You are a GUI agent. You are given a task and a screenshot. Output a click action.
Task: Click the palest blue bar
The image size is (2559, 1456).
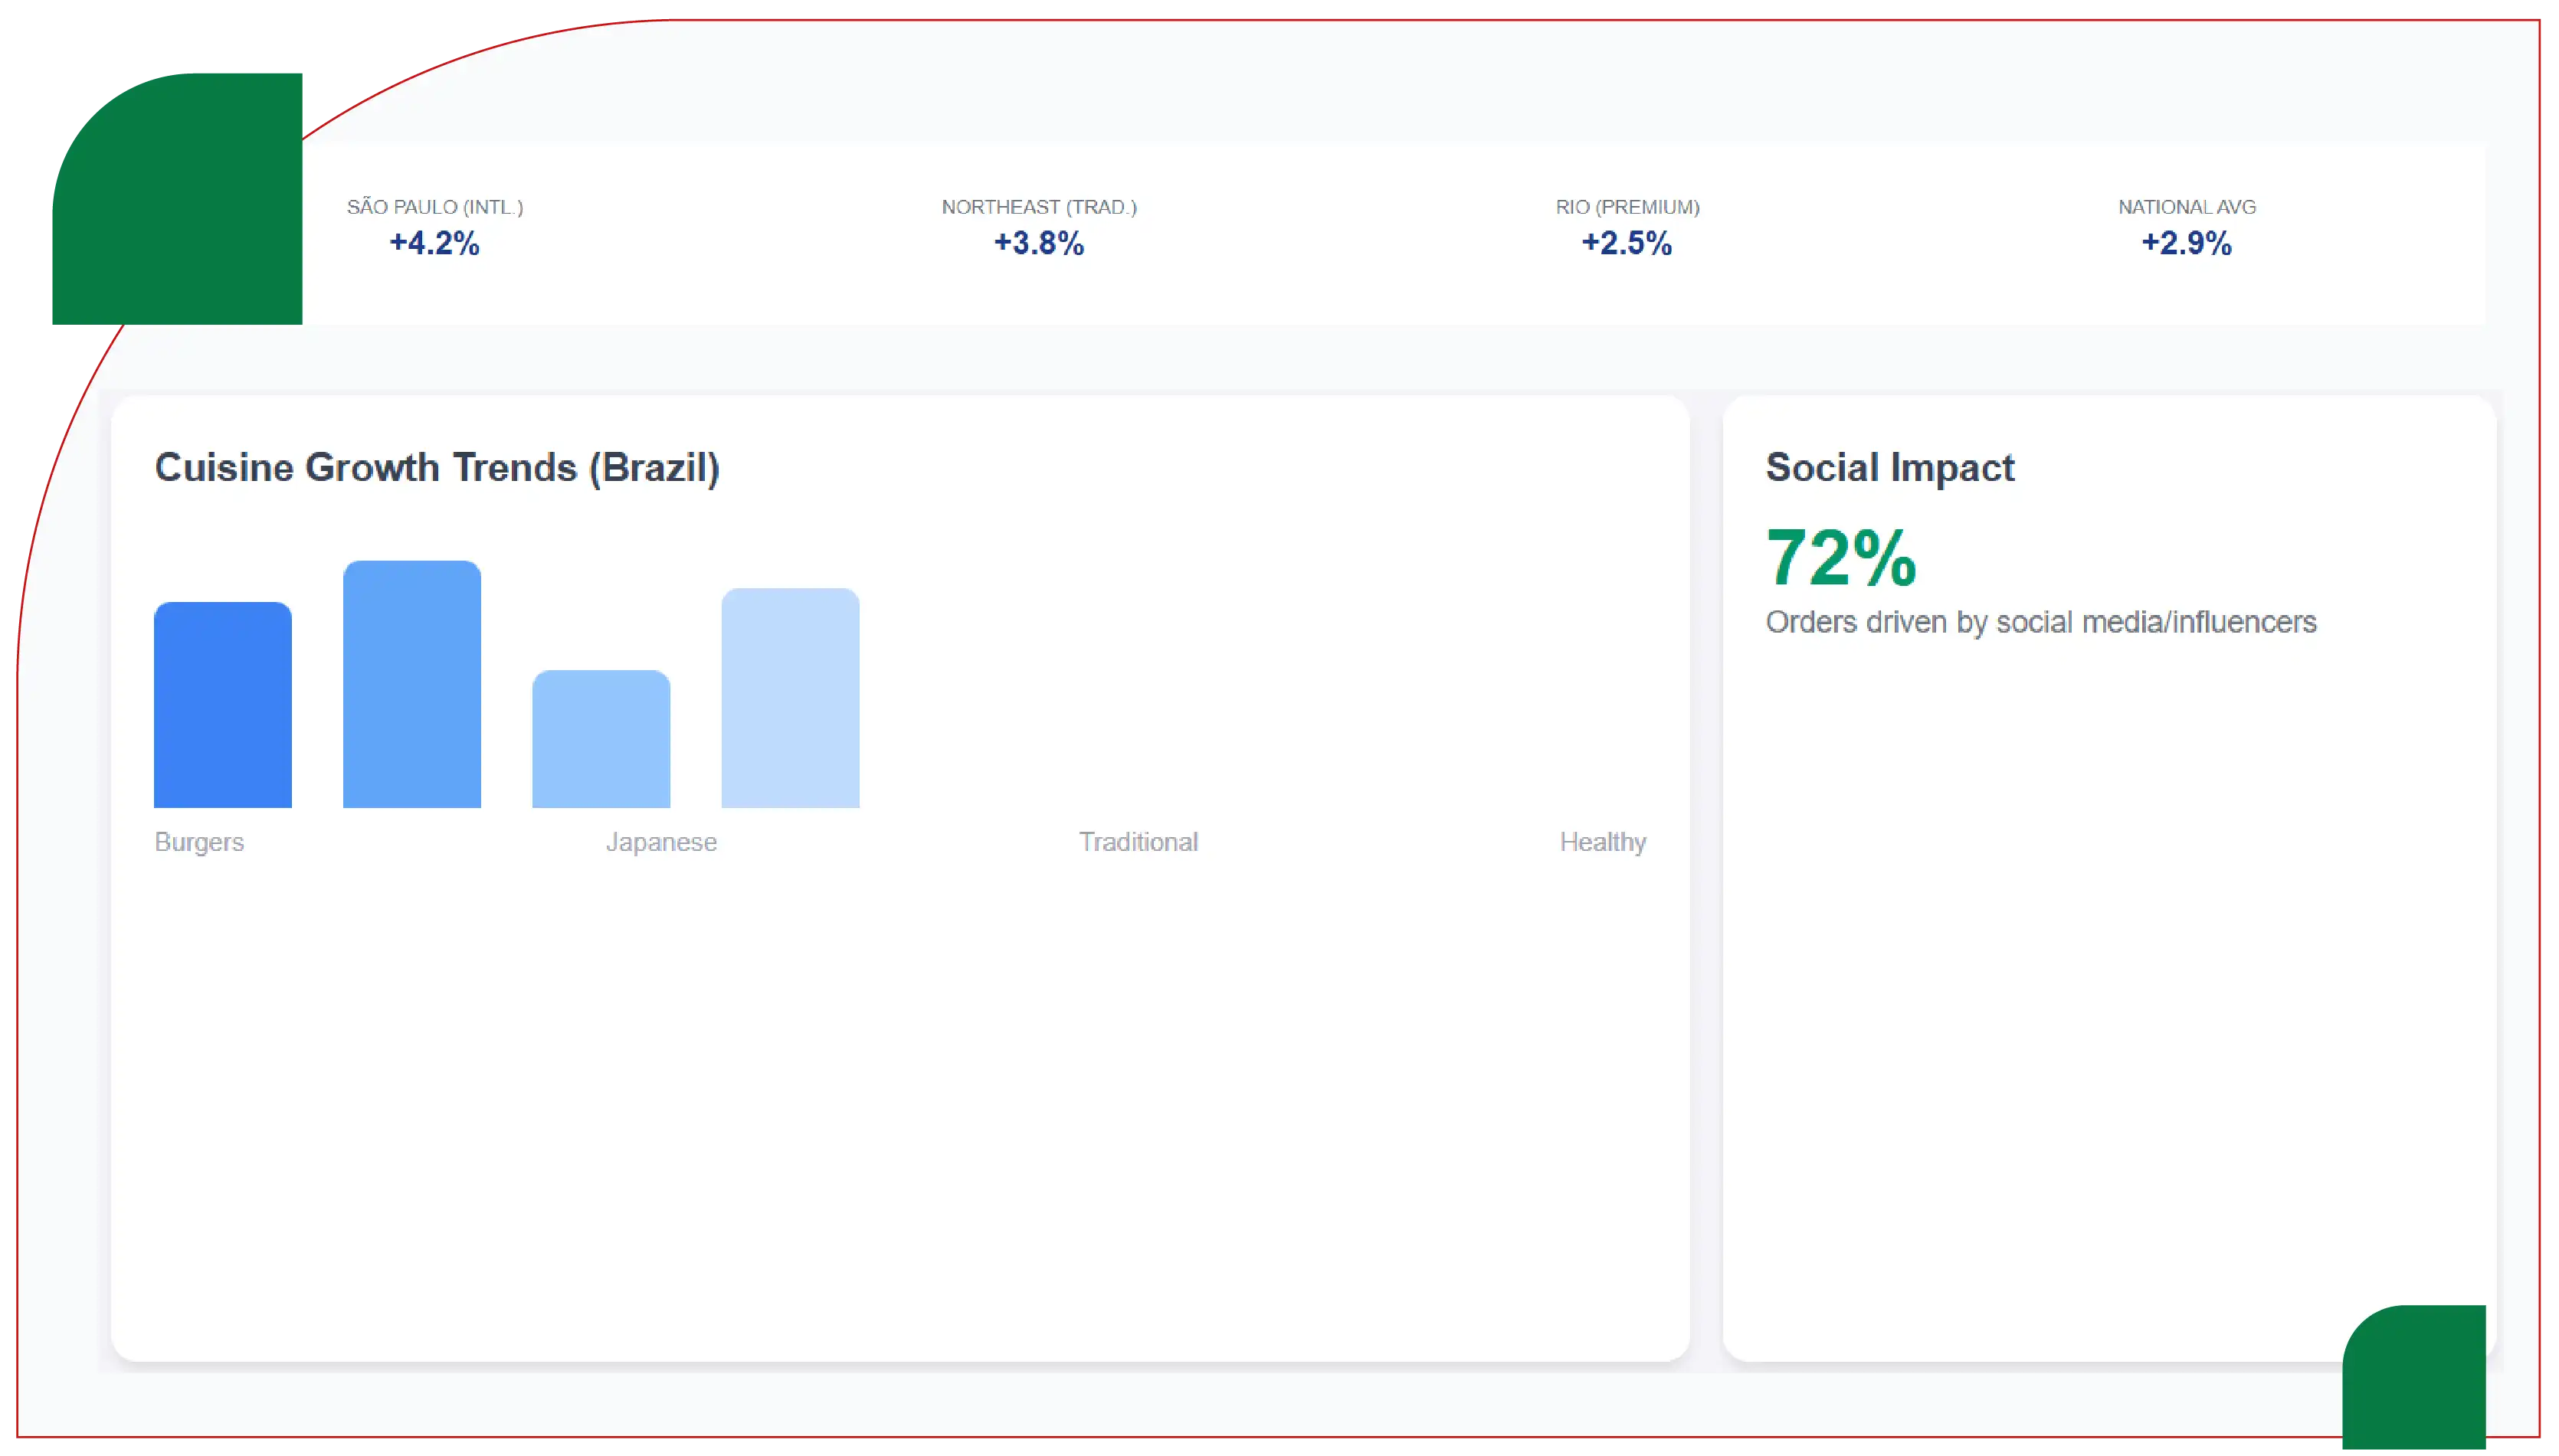point(790,698)
